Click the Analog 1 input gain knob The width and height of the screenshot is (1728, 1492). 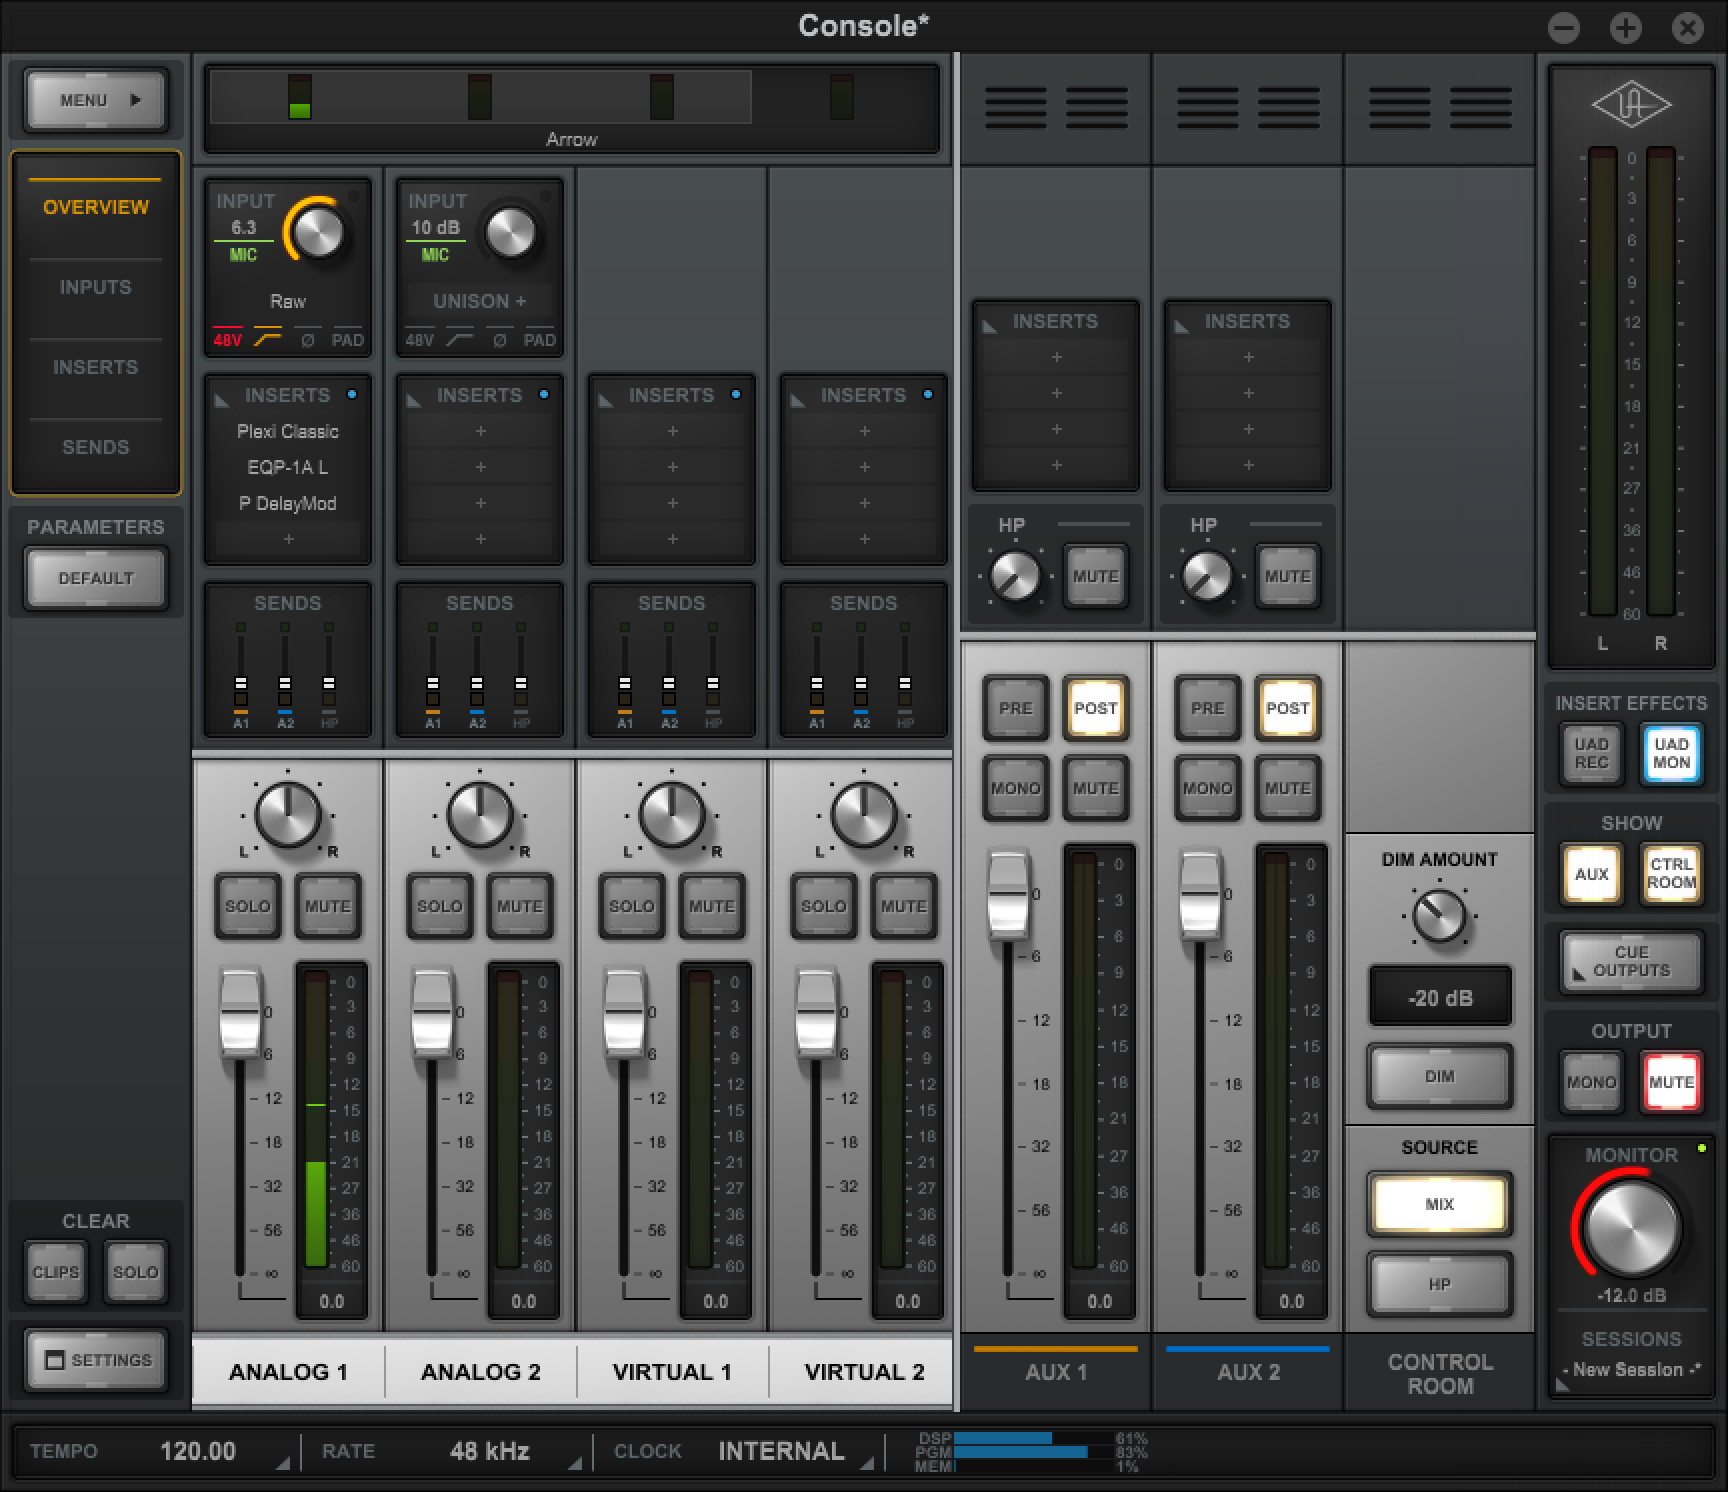click(x=318, y=232)
